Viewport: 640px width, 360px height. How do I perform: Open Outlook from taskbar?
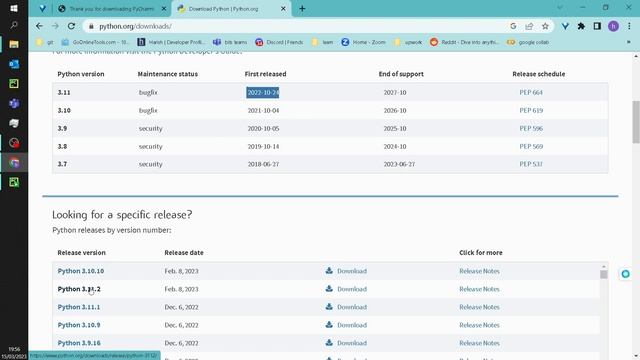coord(14,64)
